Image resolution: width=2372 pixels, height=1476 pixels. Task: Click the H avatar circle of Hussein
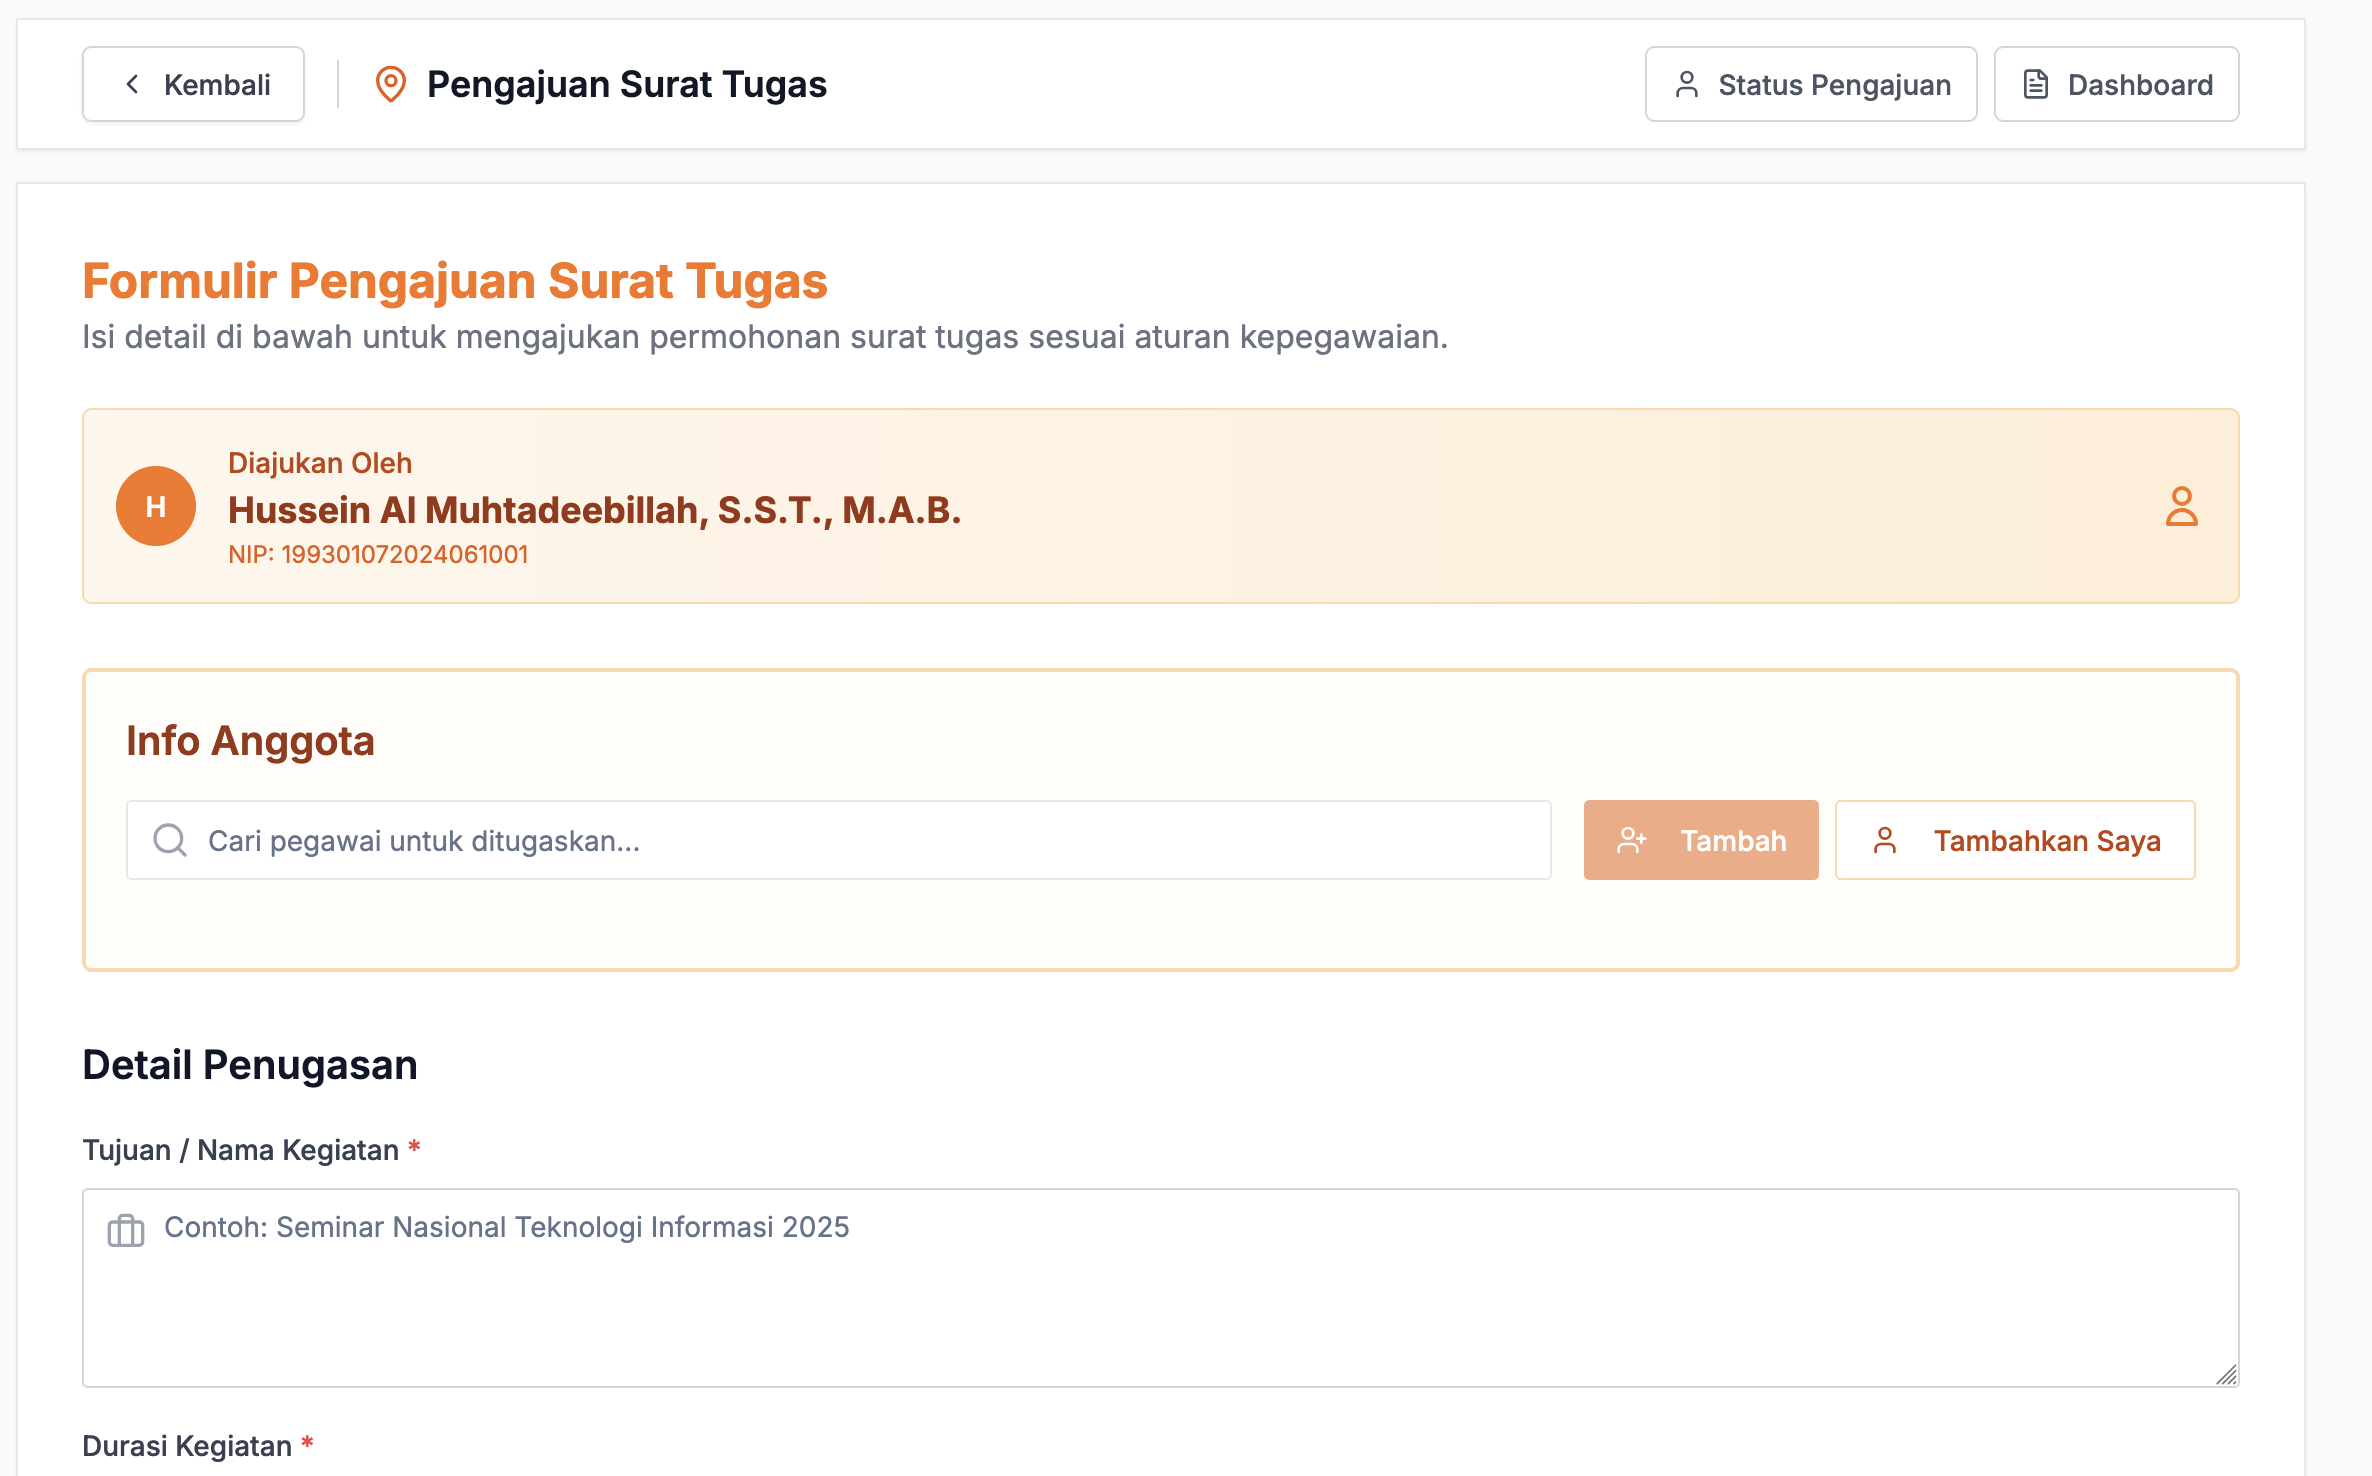(156, 506)
